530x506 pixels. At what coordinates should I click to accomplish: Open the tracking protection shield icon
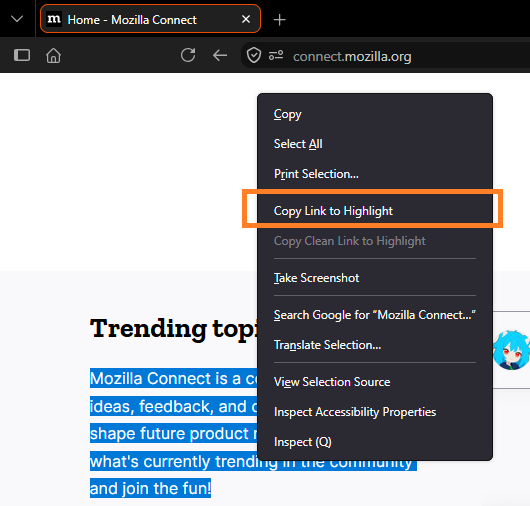254,55
